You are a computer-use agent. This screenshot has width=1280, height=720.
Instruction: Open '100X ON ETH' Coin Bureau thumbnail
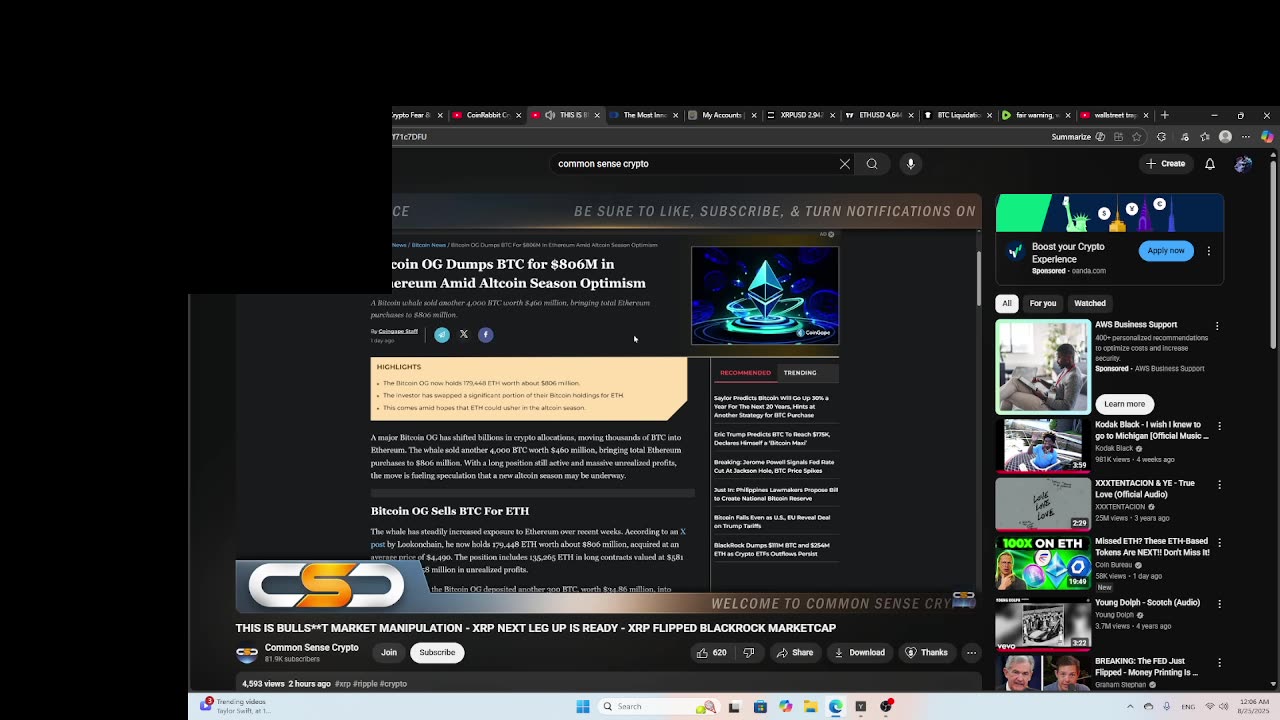pyautogui.click(x=1043, y=563)
